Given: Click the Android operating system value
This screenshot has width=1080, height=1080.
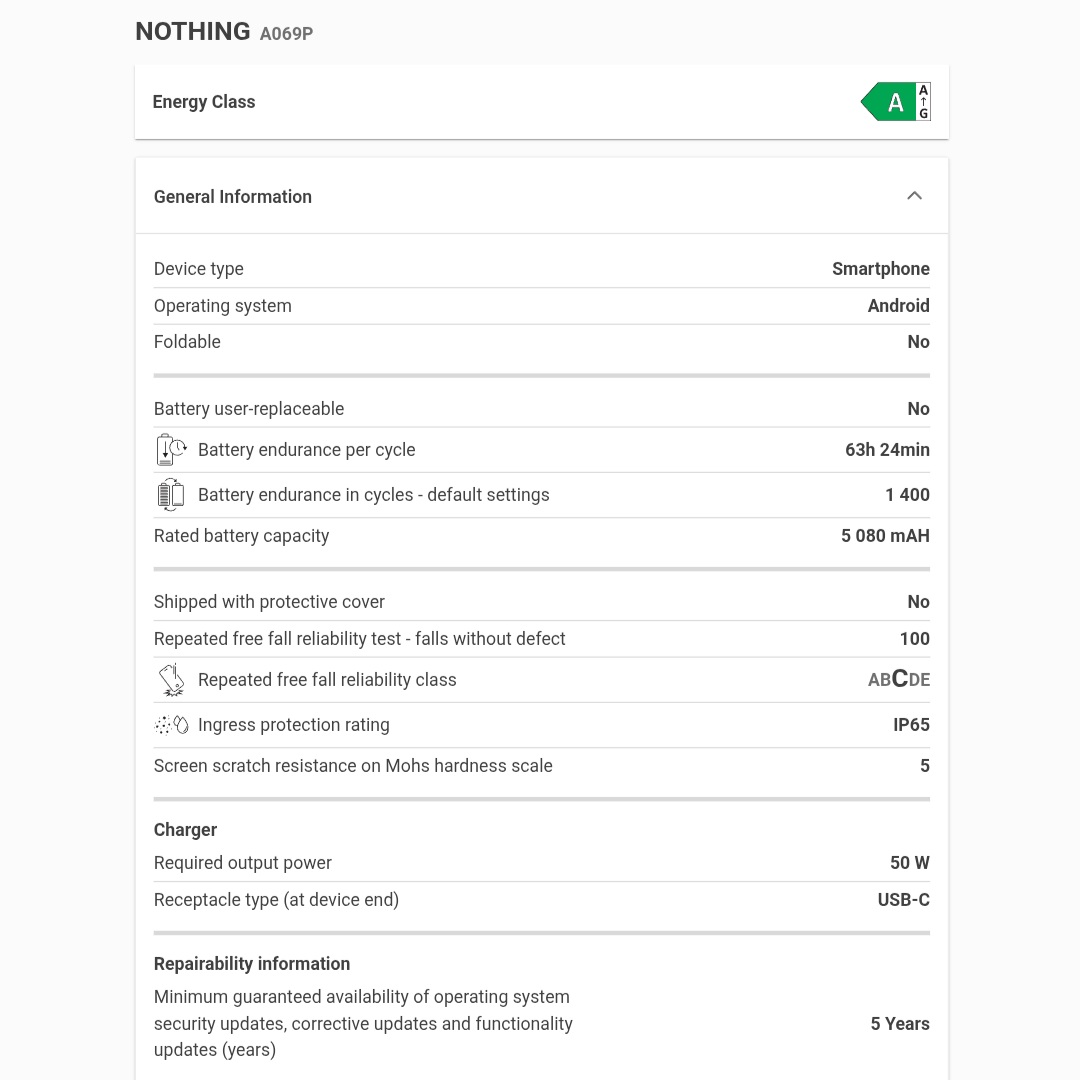Looking at the screenshot, I should (x=898, y=305).
